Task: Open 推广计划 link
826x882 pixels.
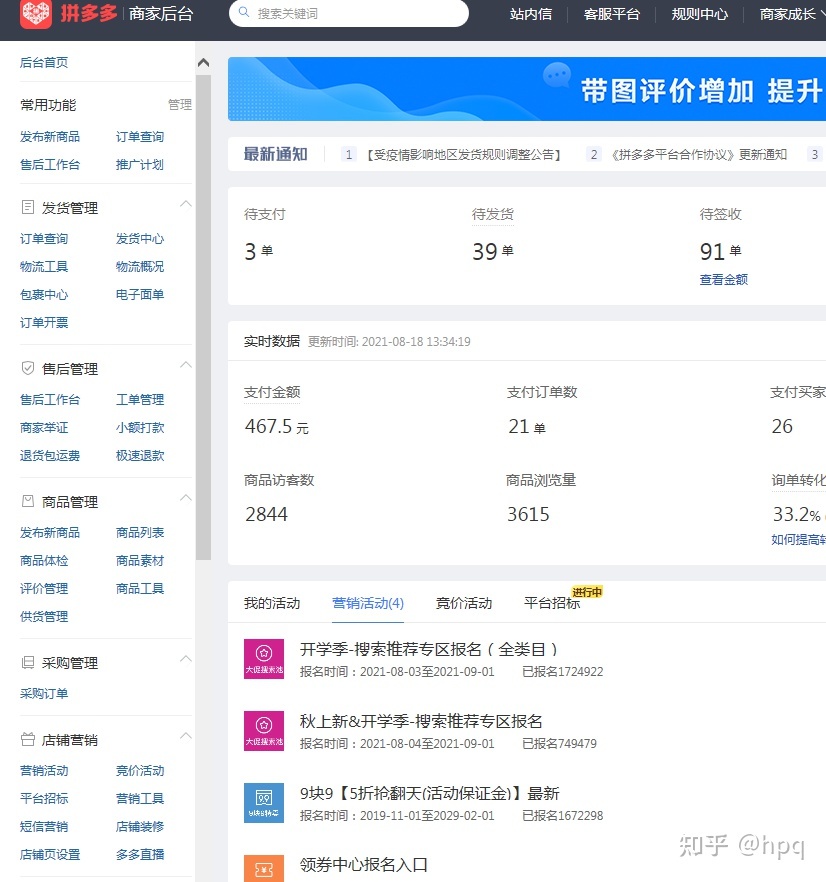Action: (140, 165)
